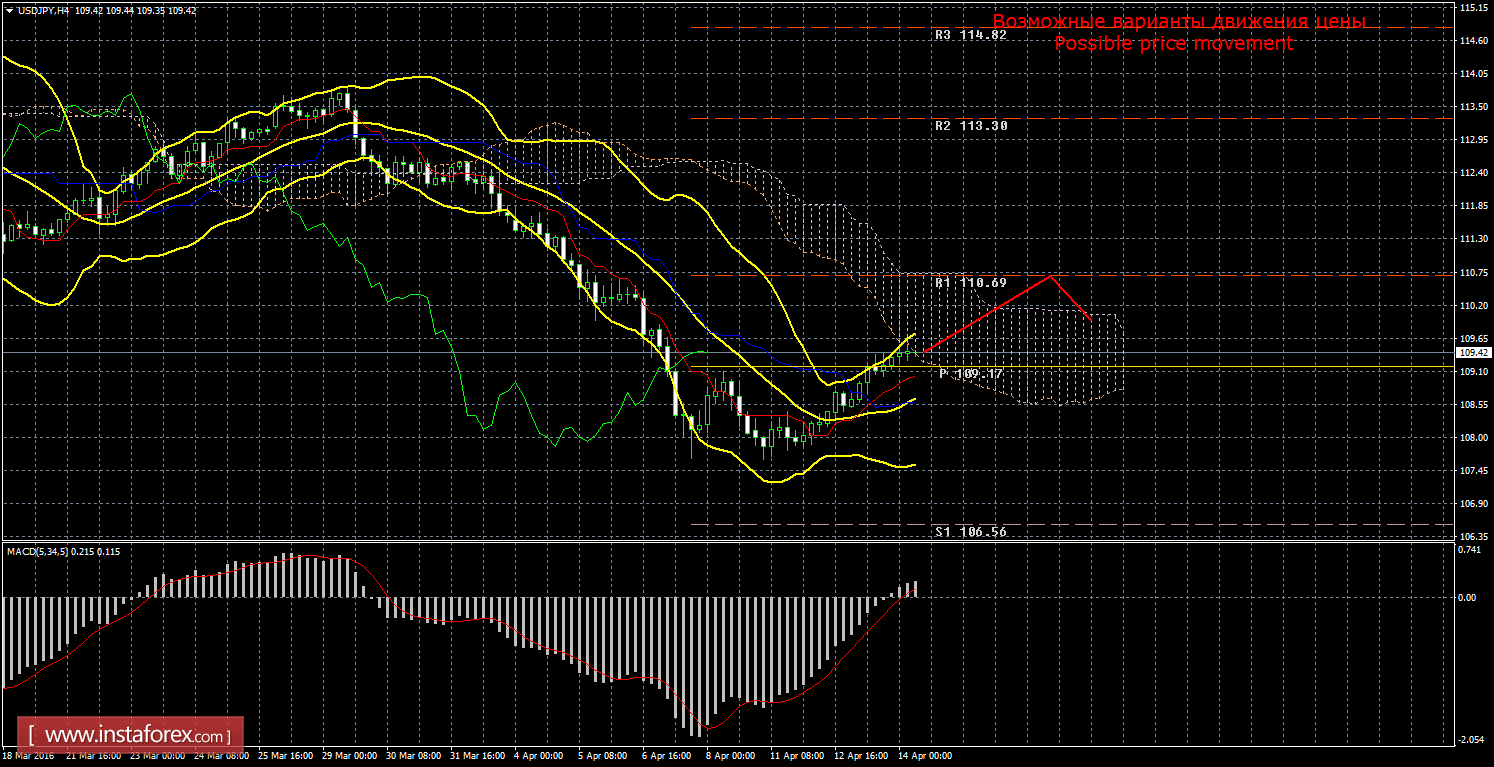
Task: Click the 14 Apr 00:00 date on time axis
Action: 924,756
